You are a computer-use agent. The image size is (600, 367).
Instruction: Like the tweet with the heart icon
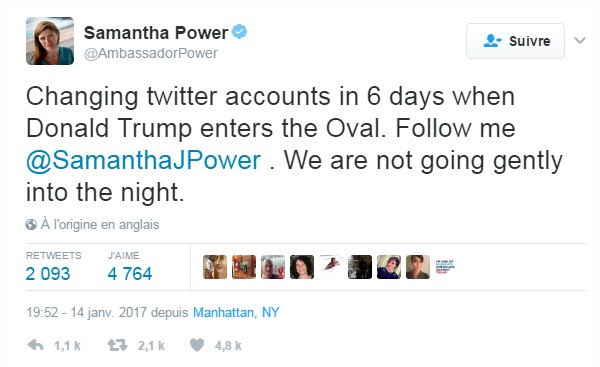coord(197,345)
